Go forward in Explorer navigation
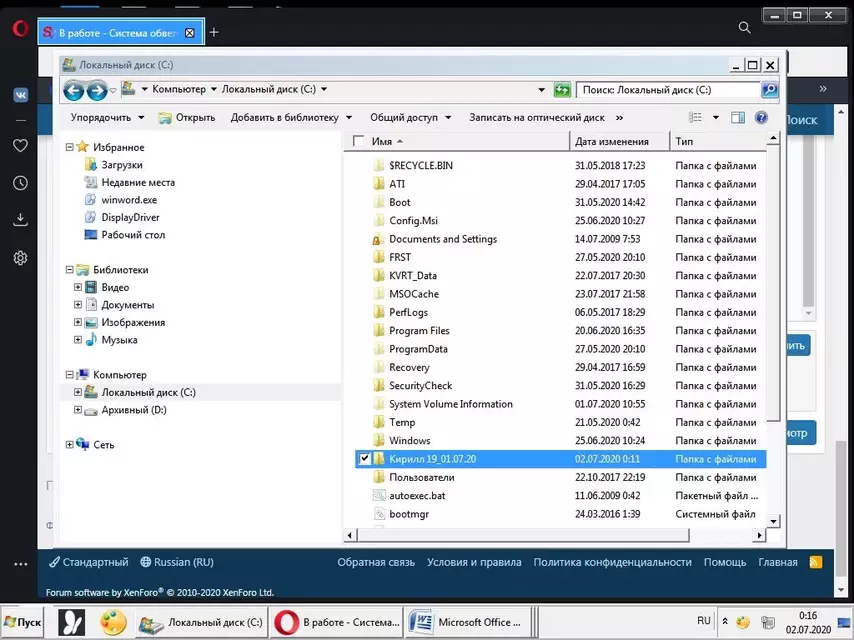The image size is (854, 640). pos(96,90)
